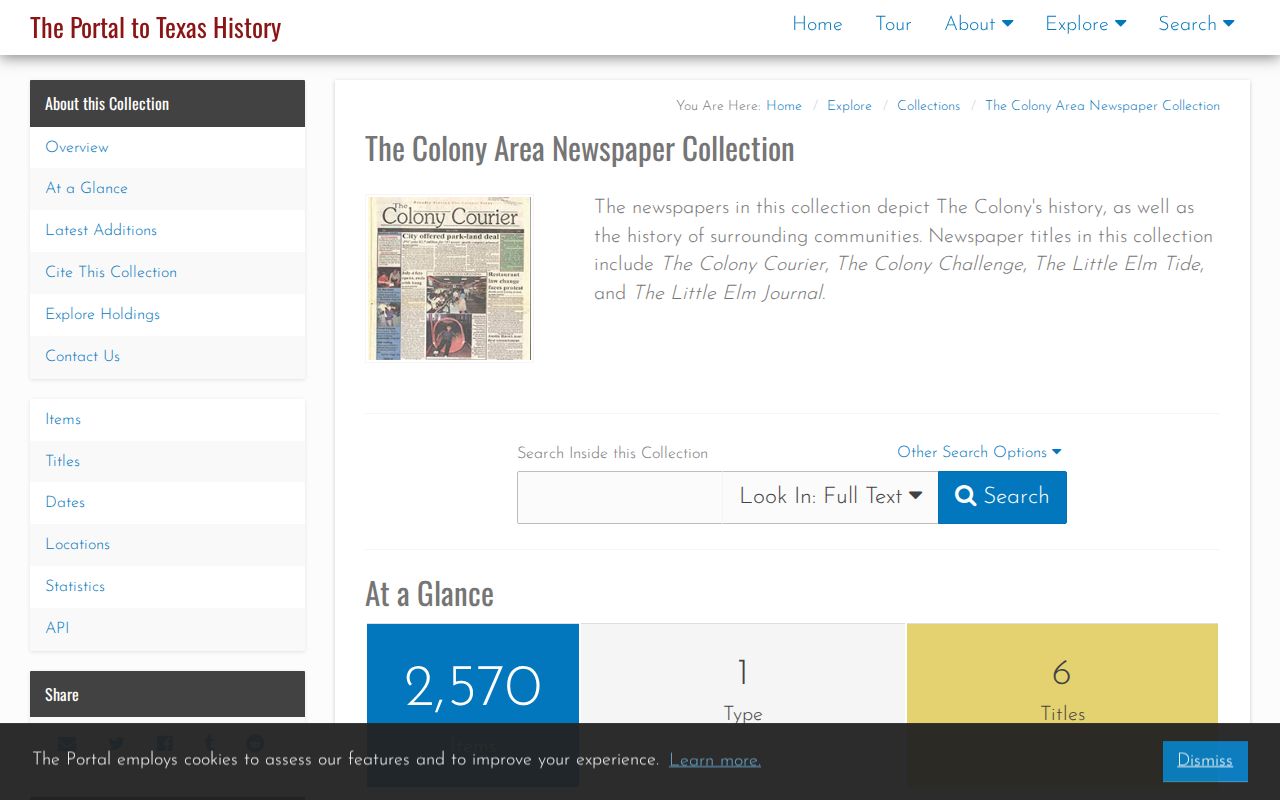Jump to At a Glance sidebar link
The height and width of the screenshot is (800, 1280).
167,188
